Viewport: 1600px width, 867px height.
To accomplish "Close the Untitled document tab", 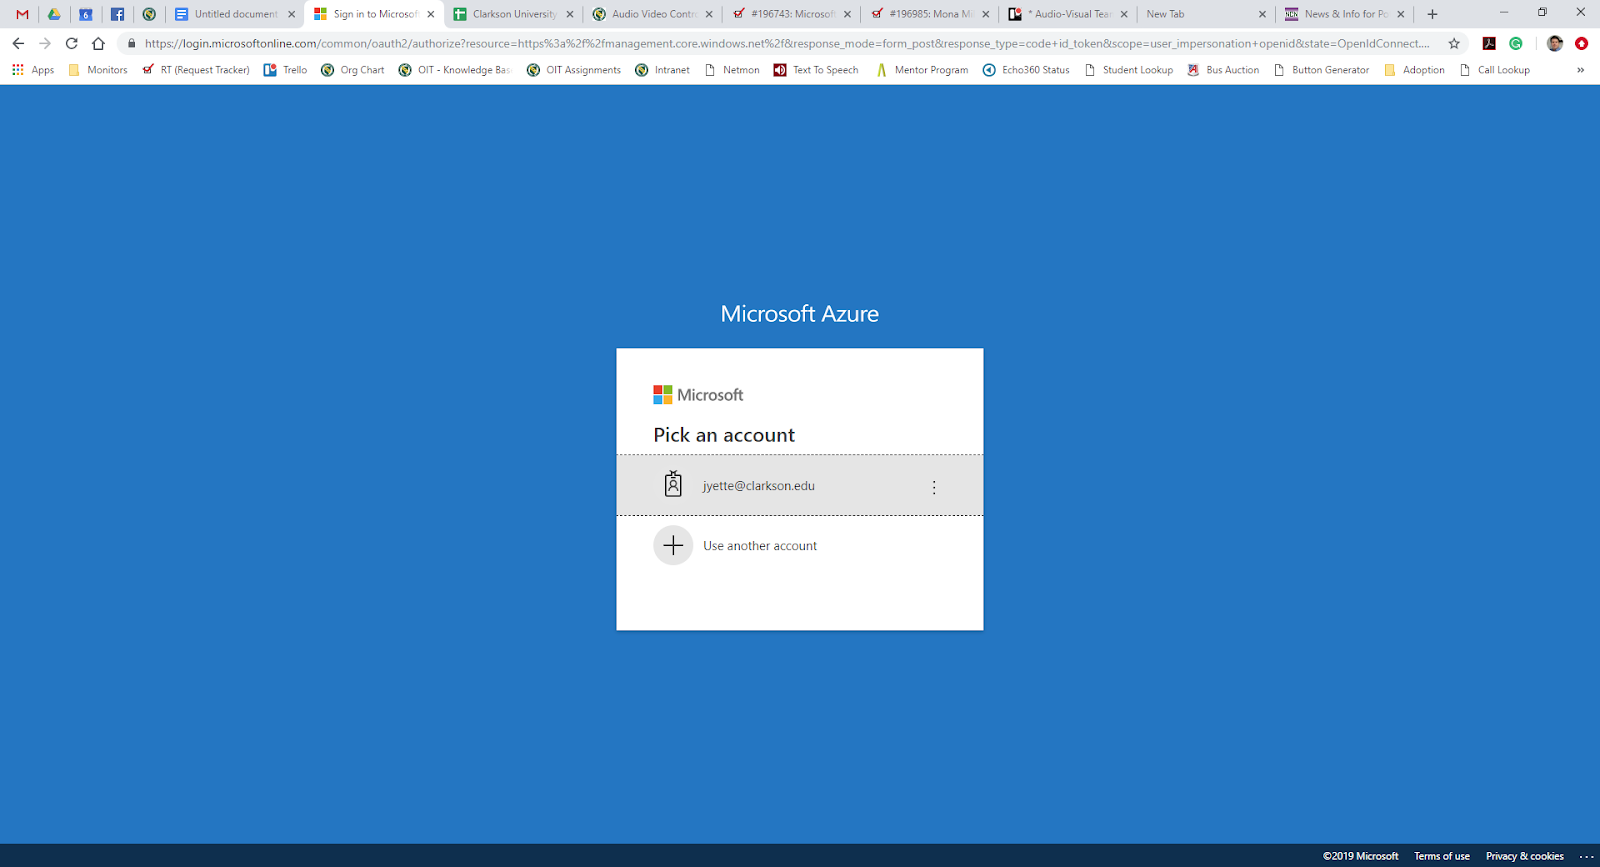I will pyautogui.click(x=292, y=14).
